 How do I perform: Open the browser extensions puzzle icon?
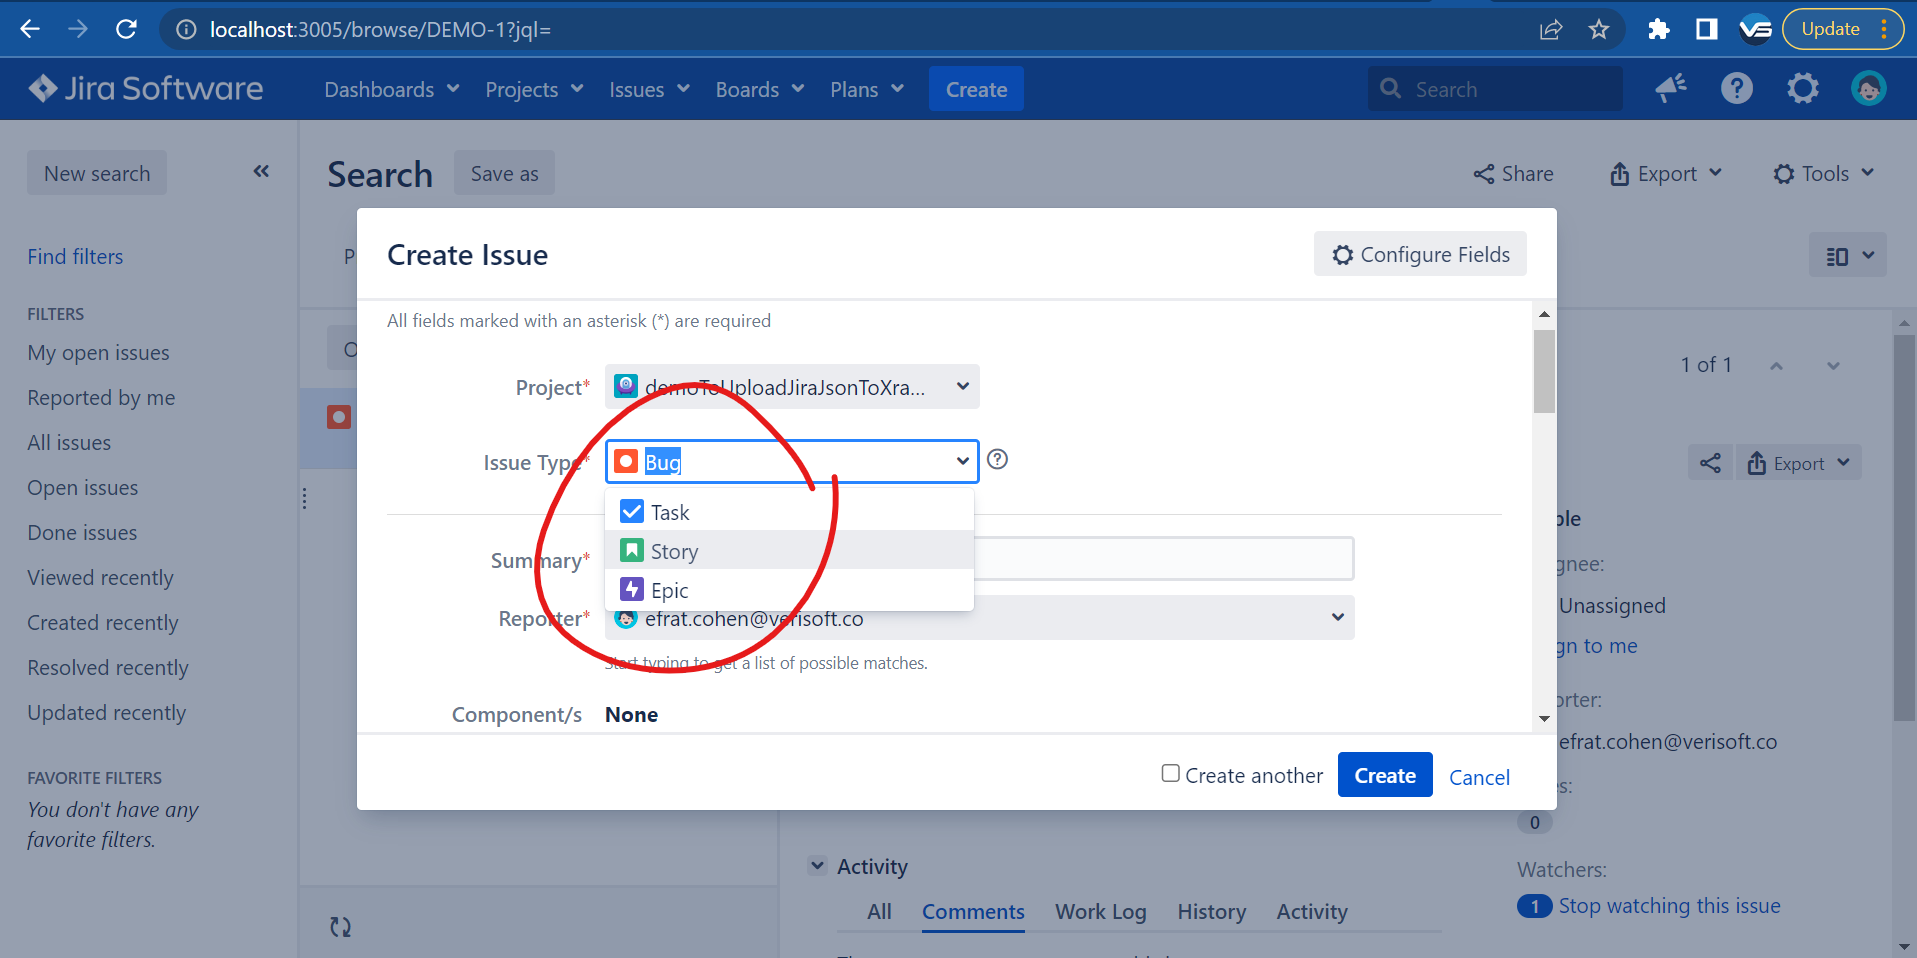1659,29
